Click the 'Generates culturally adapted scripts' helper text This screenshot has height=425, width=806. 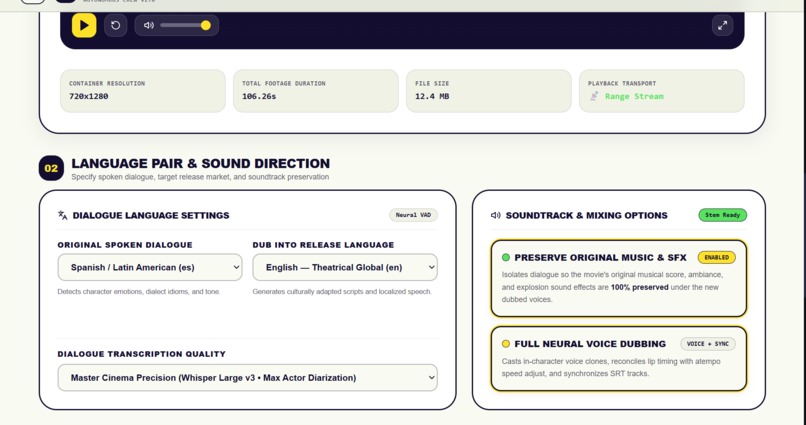(342, 291)
